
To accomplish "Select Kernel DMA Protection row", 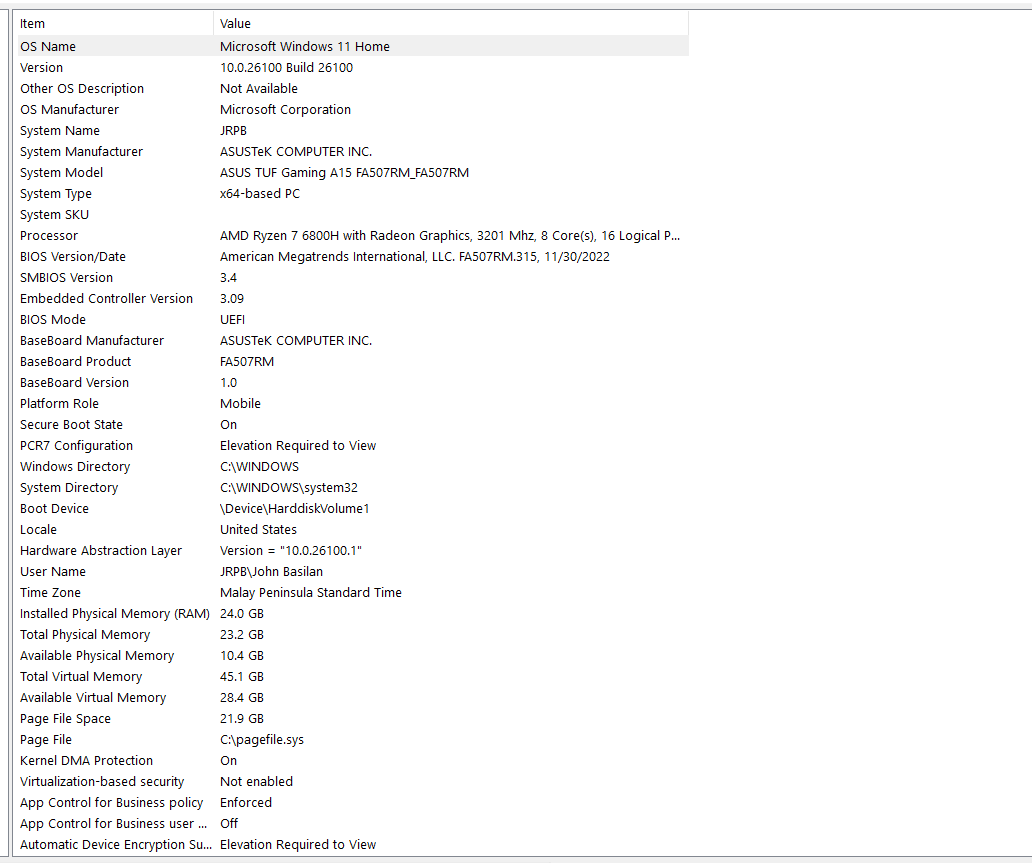I will pos(351,761).
